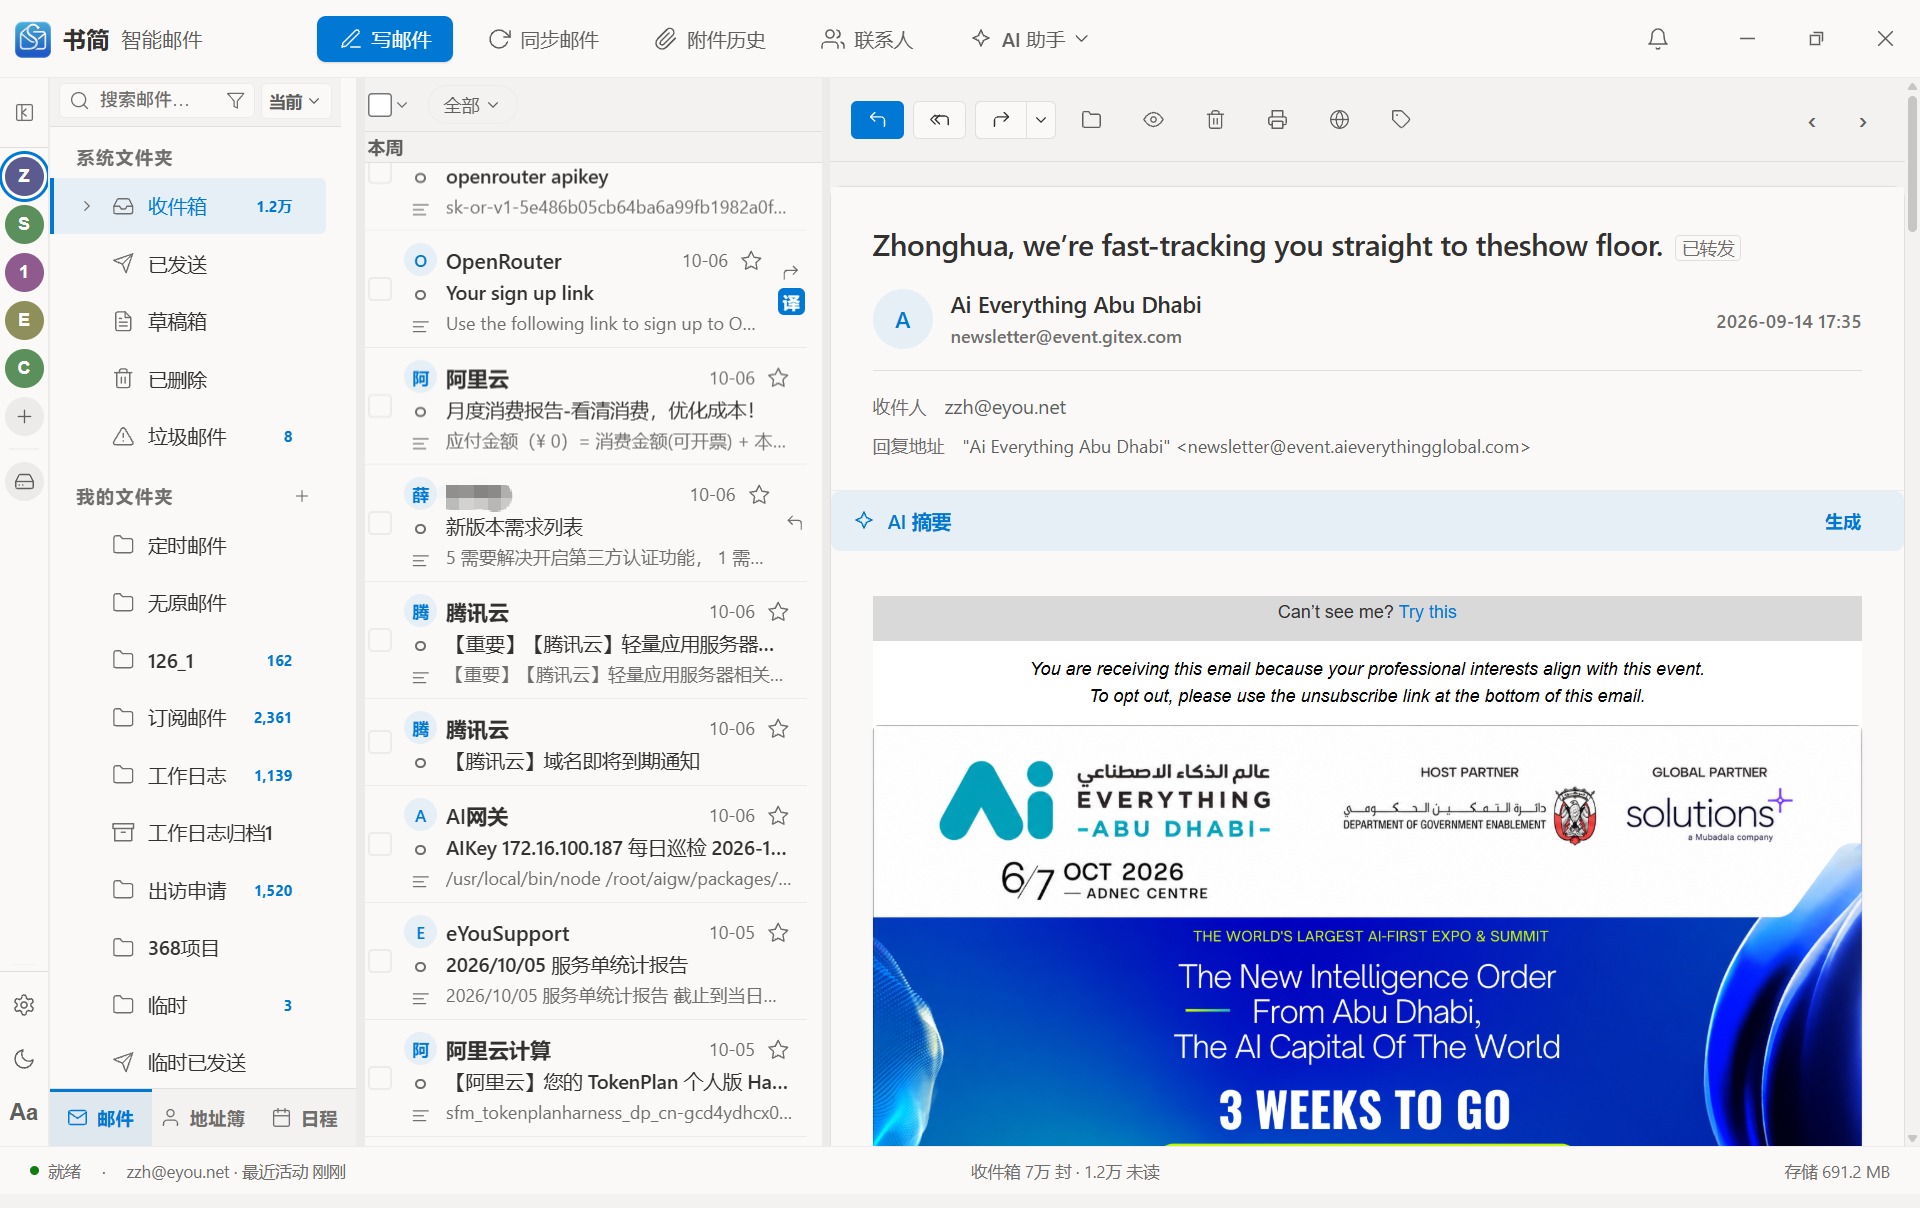The image size is (1920, 1208).
Task: Go to the previous email with the left chevron
Action: (1812, 122)
